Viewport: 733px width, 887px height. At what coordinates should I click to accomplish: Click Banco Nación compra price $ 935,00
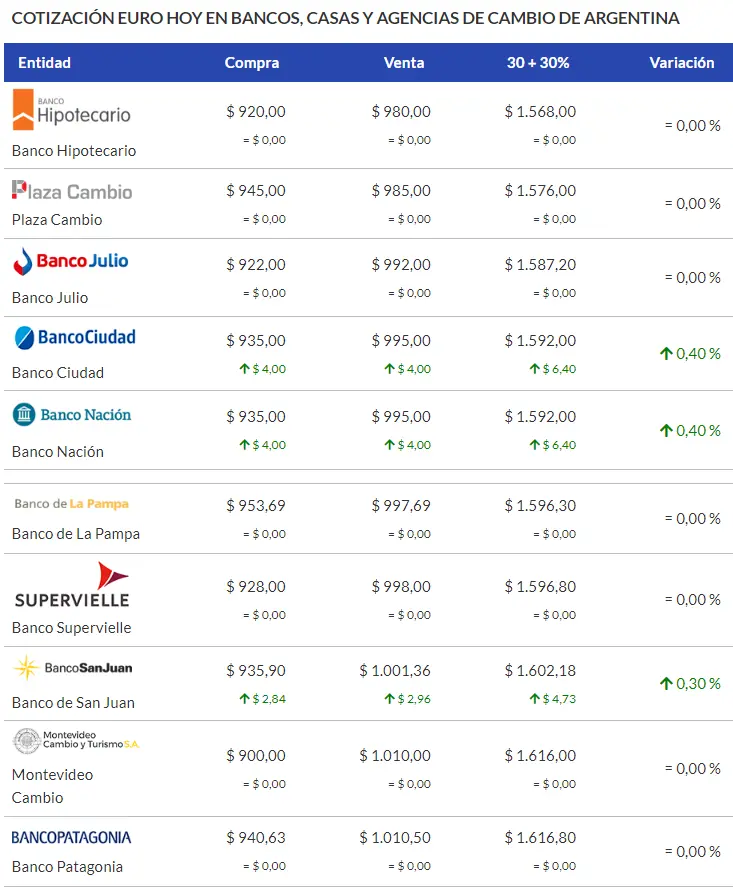(256, 416)
